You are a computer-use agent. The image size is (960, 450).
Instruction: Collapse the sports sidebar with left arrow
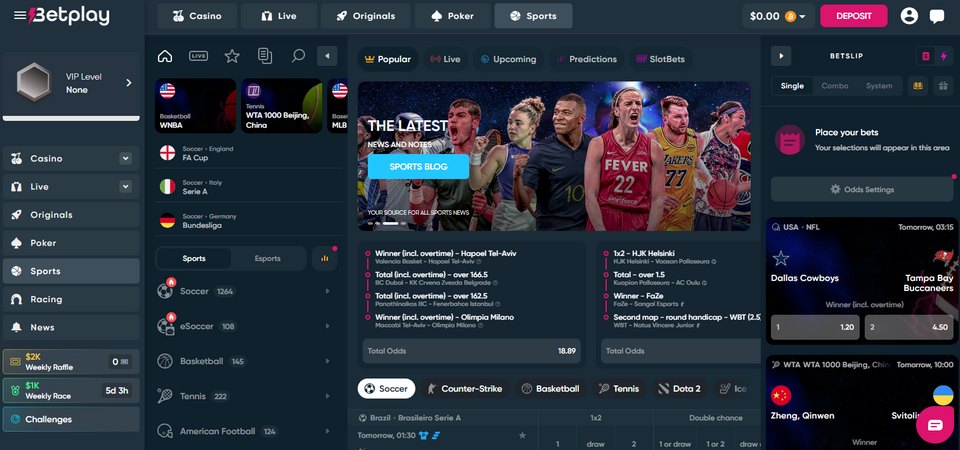pos(327,56)
